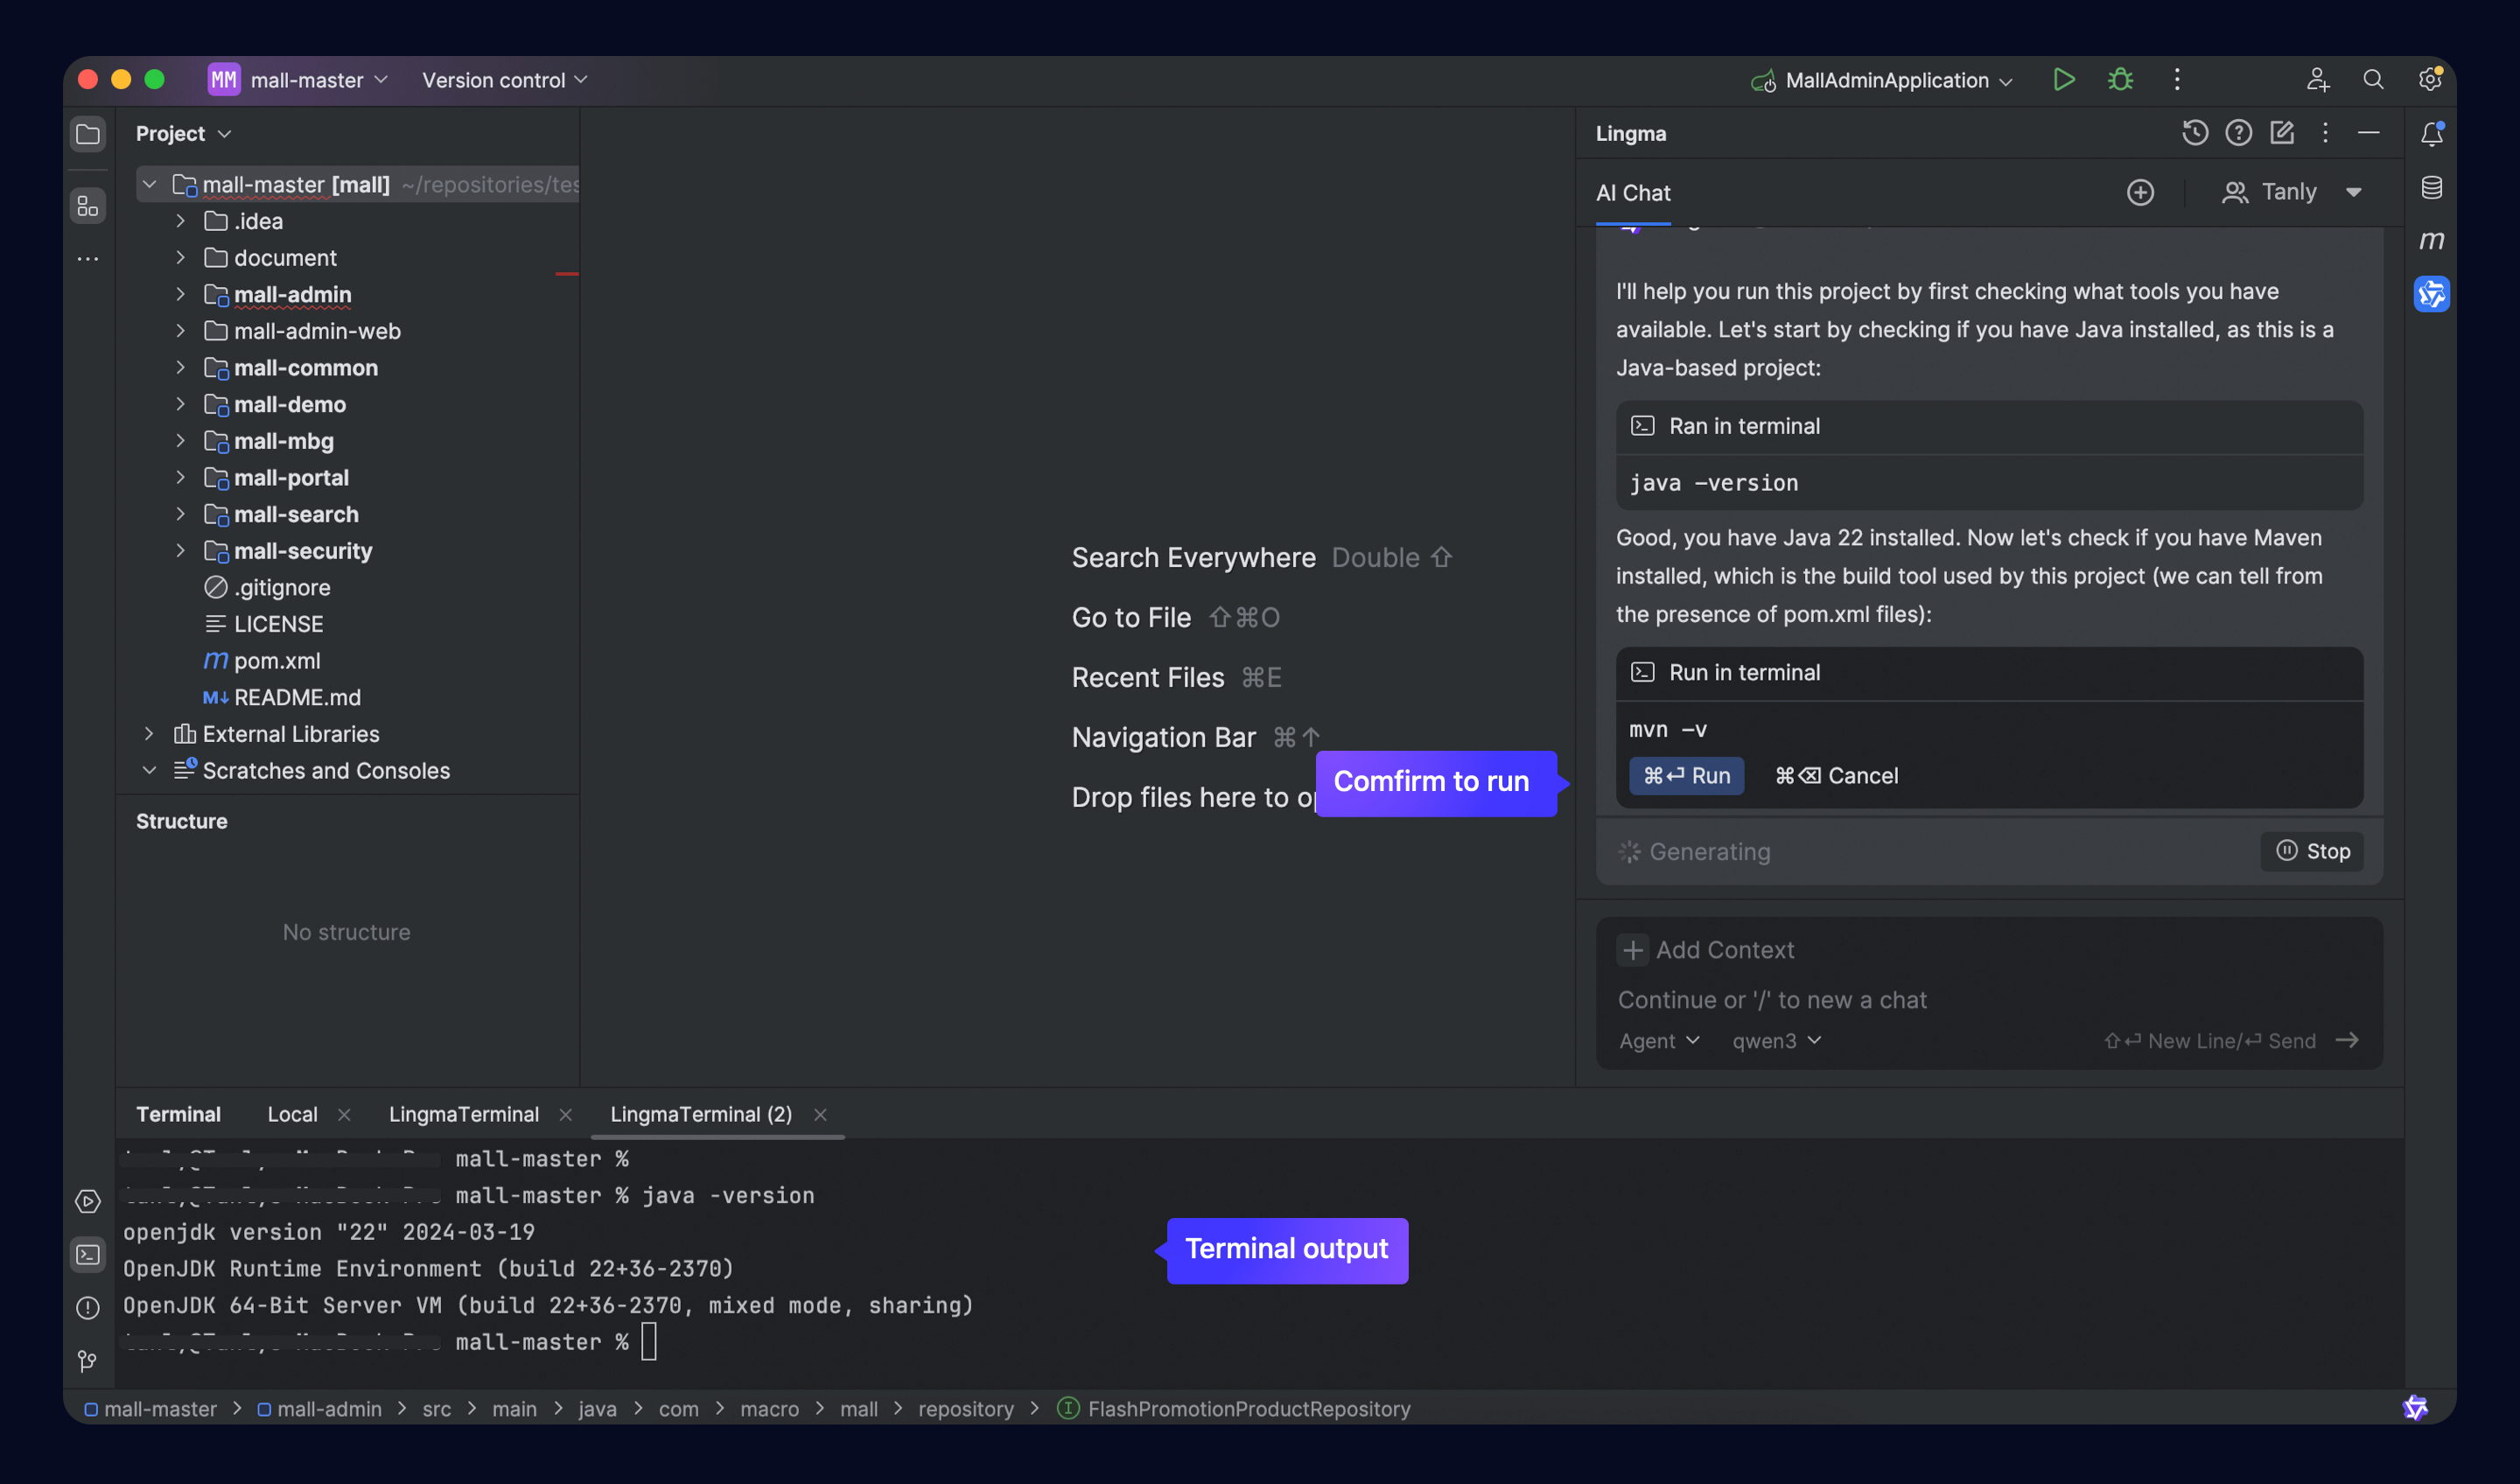Collapse the mall-master root node
The height and width of the screenshot is (1484, 2520).
(150, 185)
